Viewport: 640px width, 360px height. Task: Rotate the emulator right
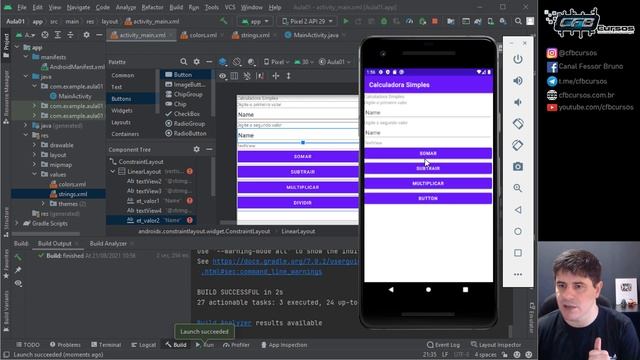point(518,145)
